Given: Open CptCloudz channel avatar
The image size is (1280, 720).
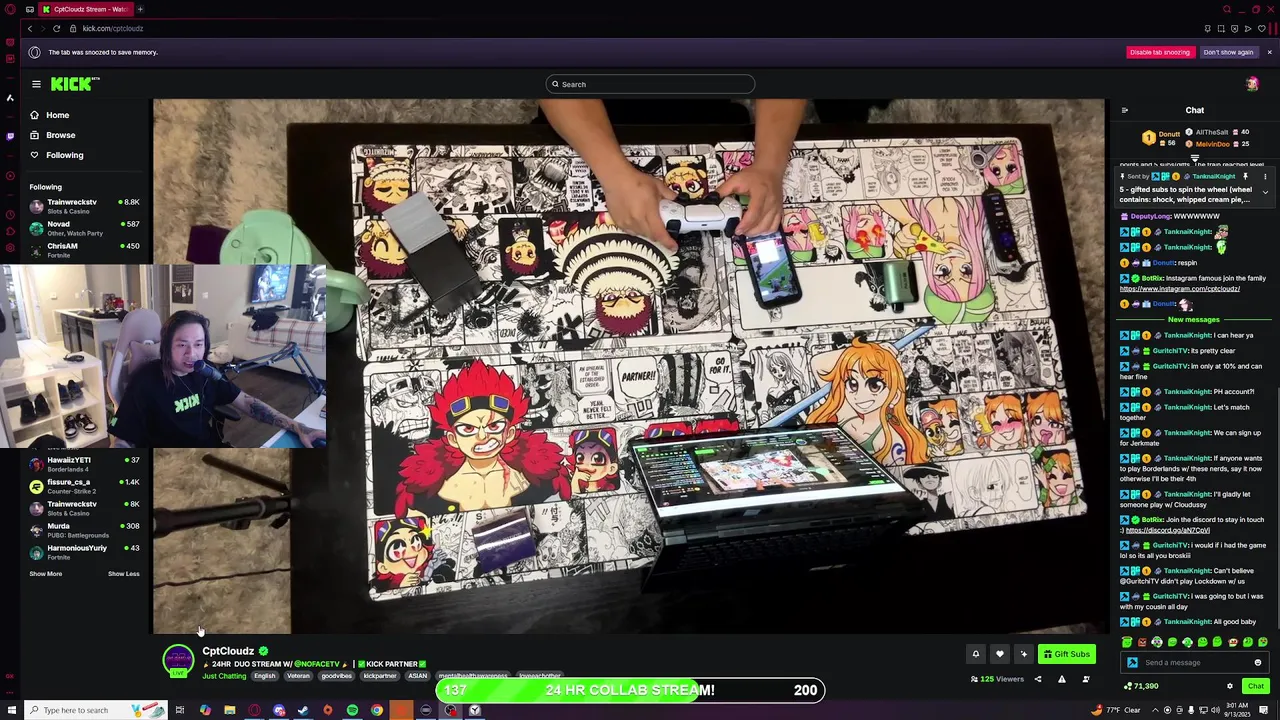Looking at the screenshot, I should coord(178,661).
